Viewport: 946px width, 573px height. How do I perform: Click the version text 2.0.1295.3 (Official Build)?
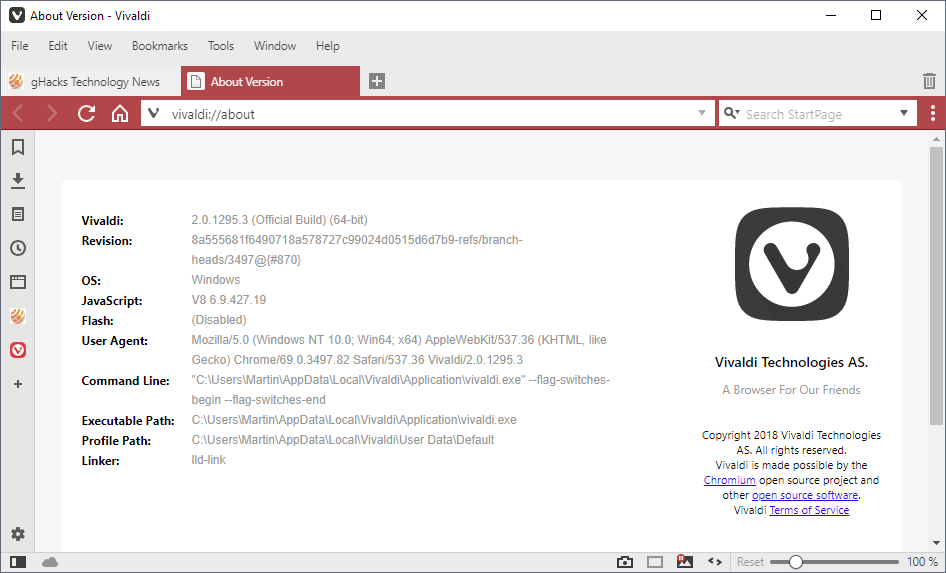click(279, 220)
